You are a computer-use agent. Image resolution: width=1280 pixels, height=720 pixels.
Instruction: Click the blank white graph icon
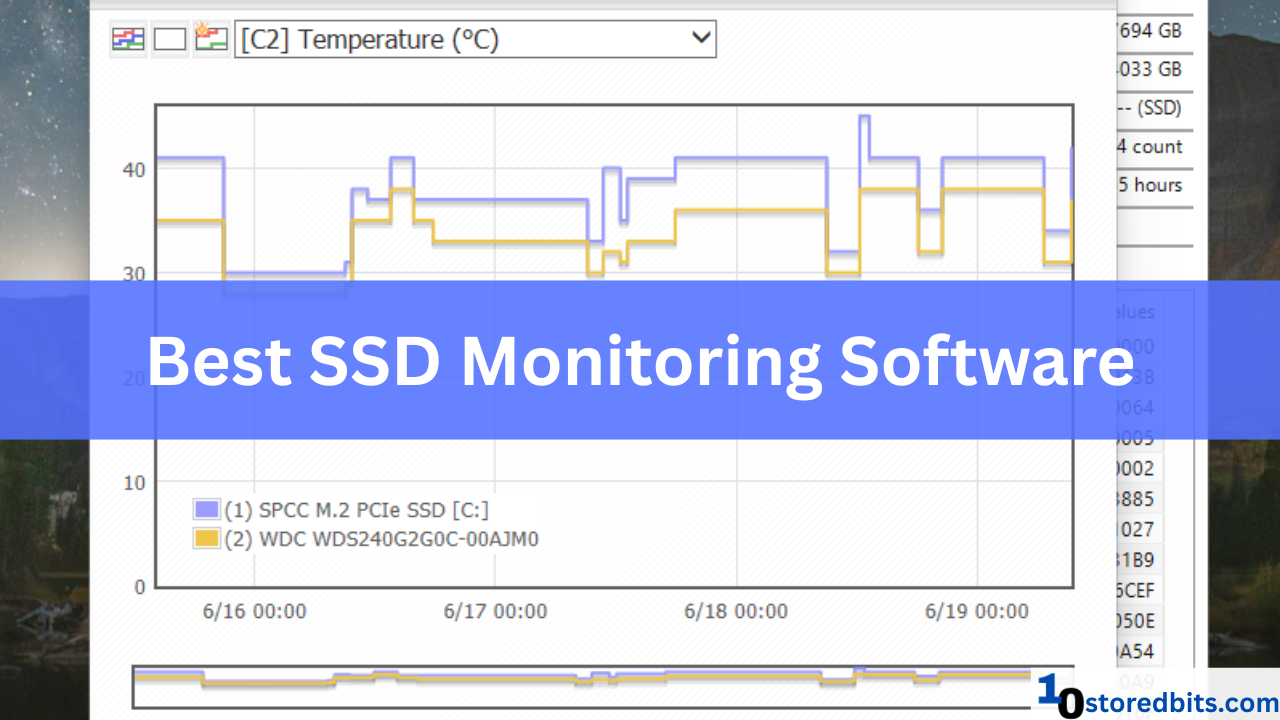(x=169, y=39)
